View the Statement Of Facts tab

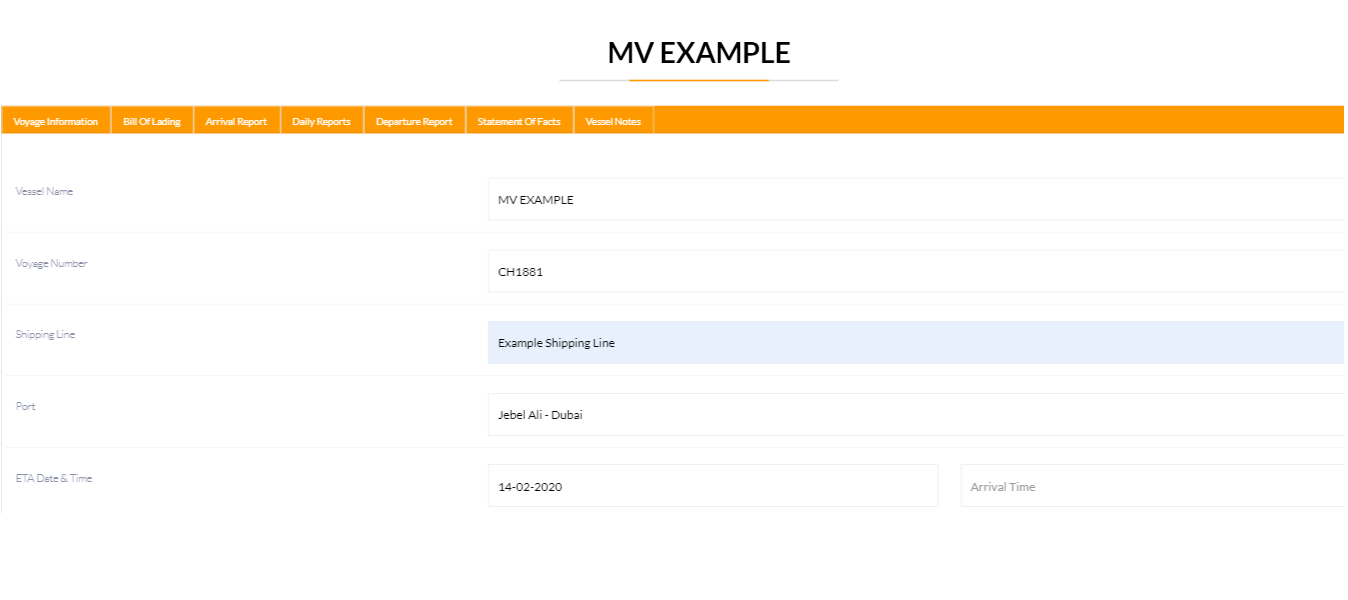click(519, 121)
